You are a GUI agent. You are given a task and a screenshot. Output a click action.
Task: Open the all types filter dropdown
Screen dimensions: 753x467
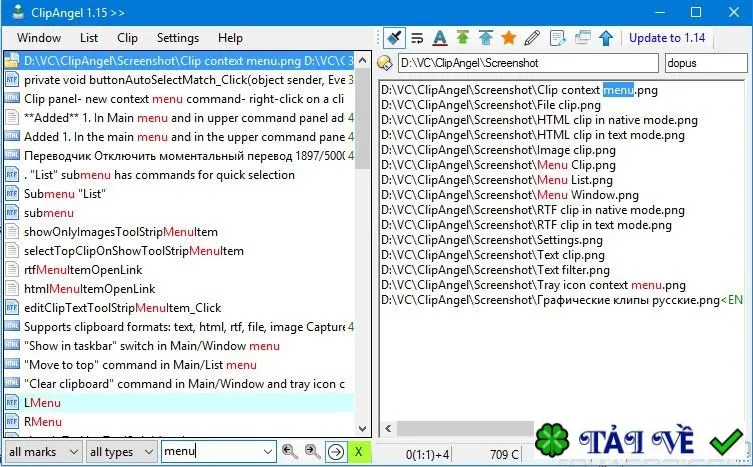click(x=121, y=452)
